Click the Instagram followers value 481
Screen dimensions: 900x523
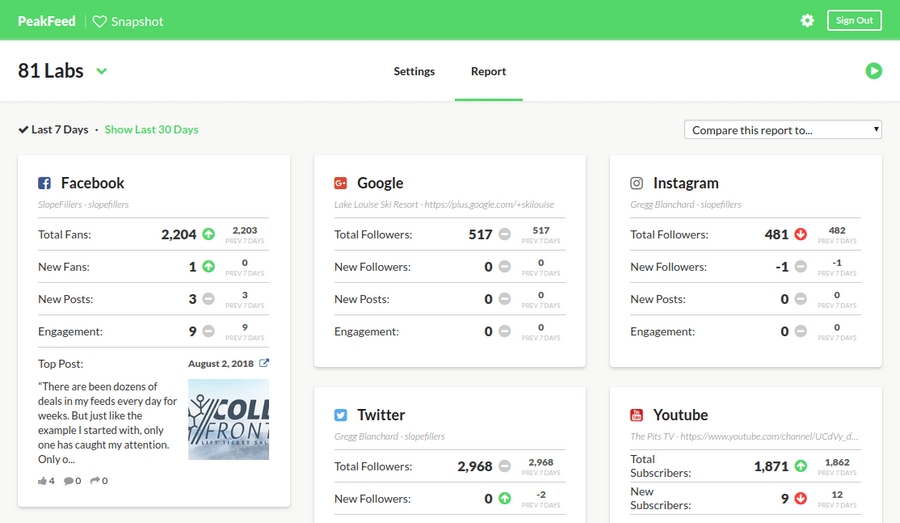[777, 234]
